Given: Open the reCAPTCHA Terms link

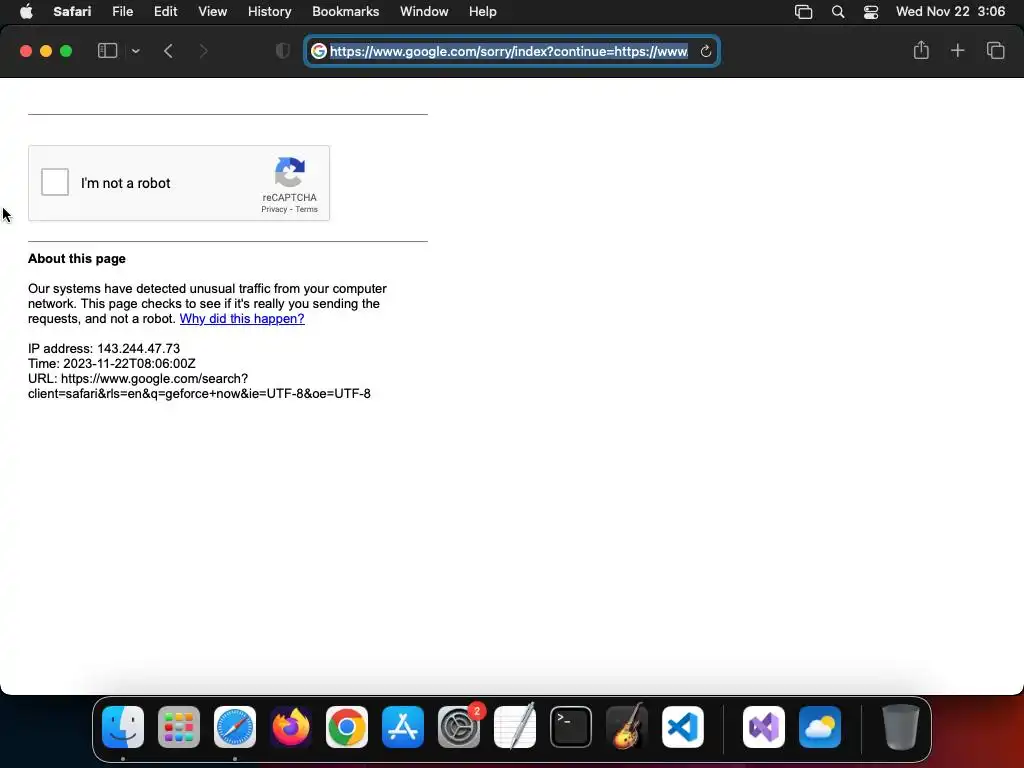Looking at the screenshot, I should point(306,210).
